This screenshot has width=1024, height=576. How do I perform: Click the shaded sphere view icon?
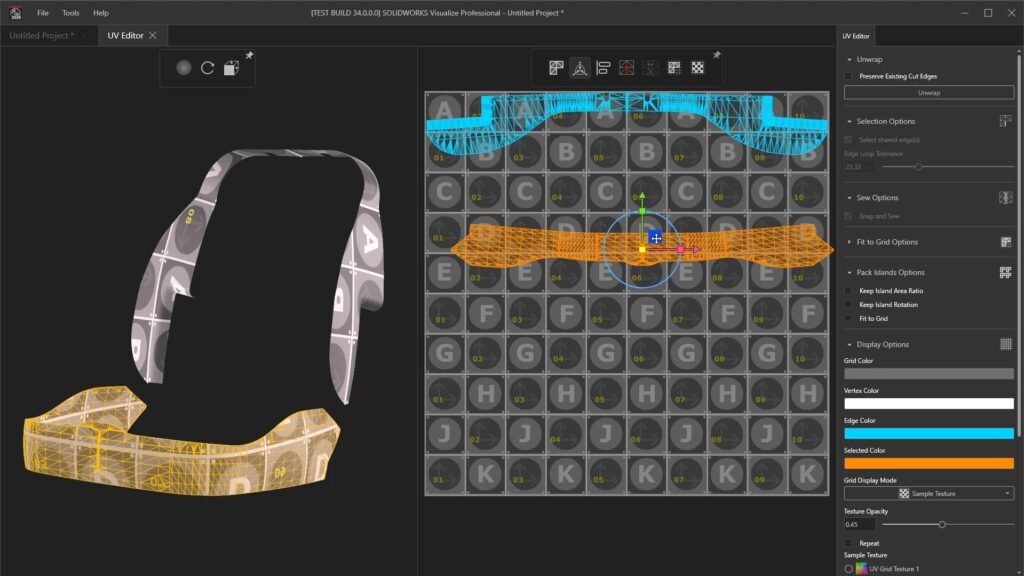[x=184, y=67]
